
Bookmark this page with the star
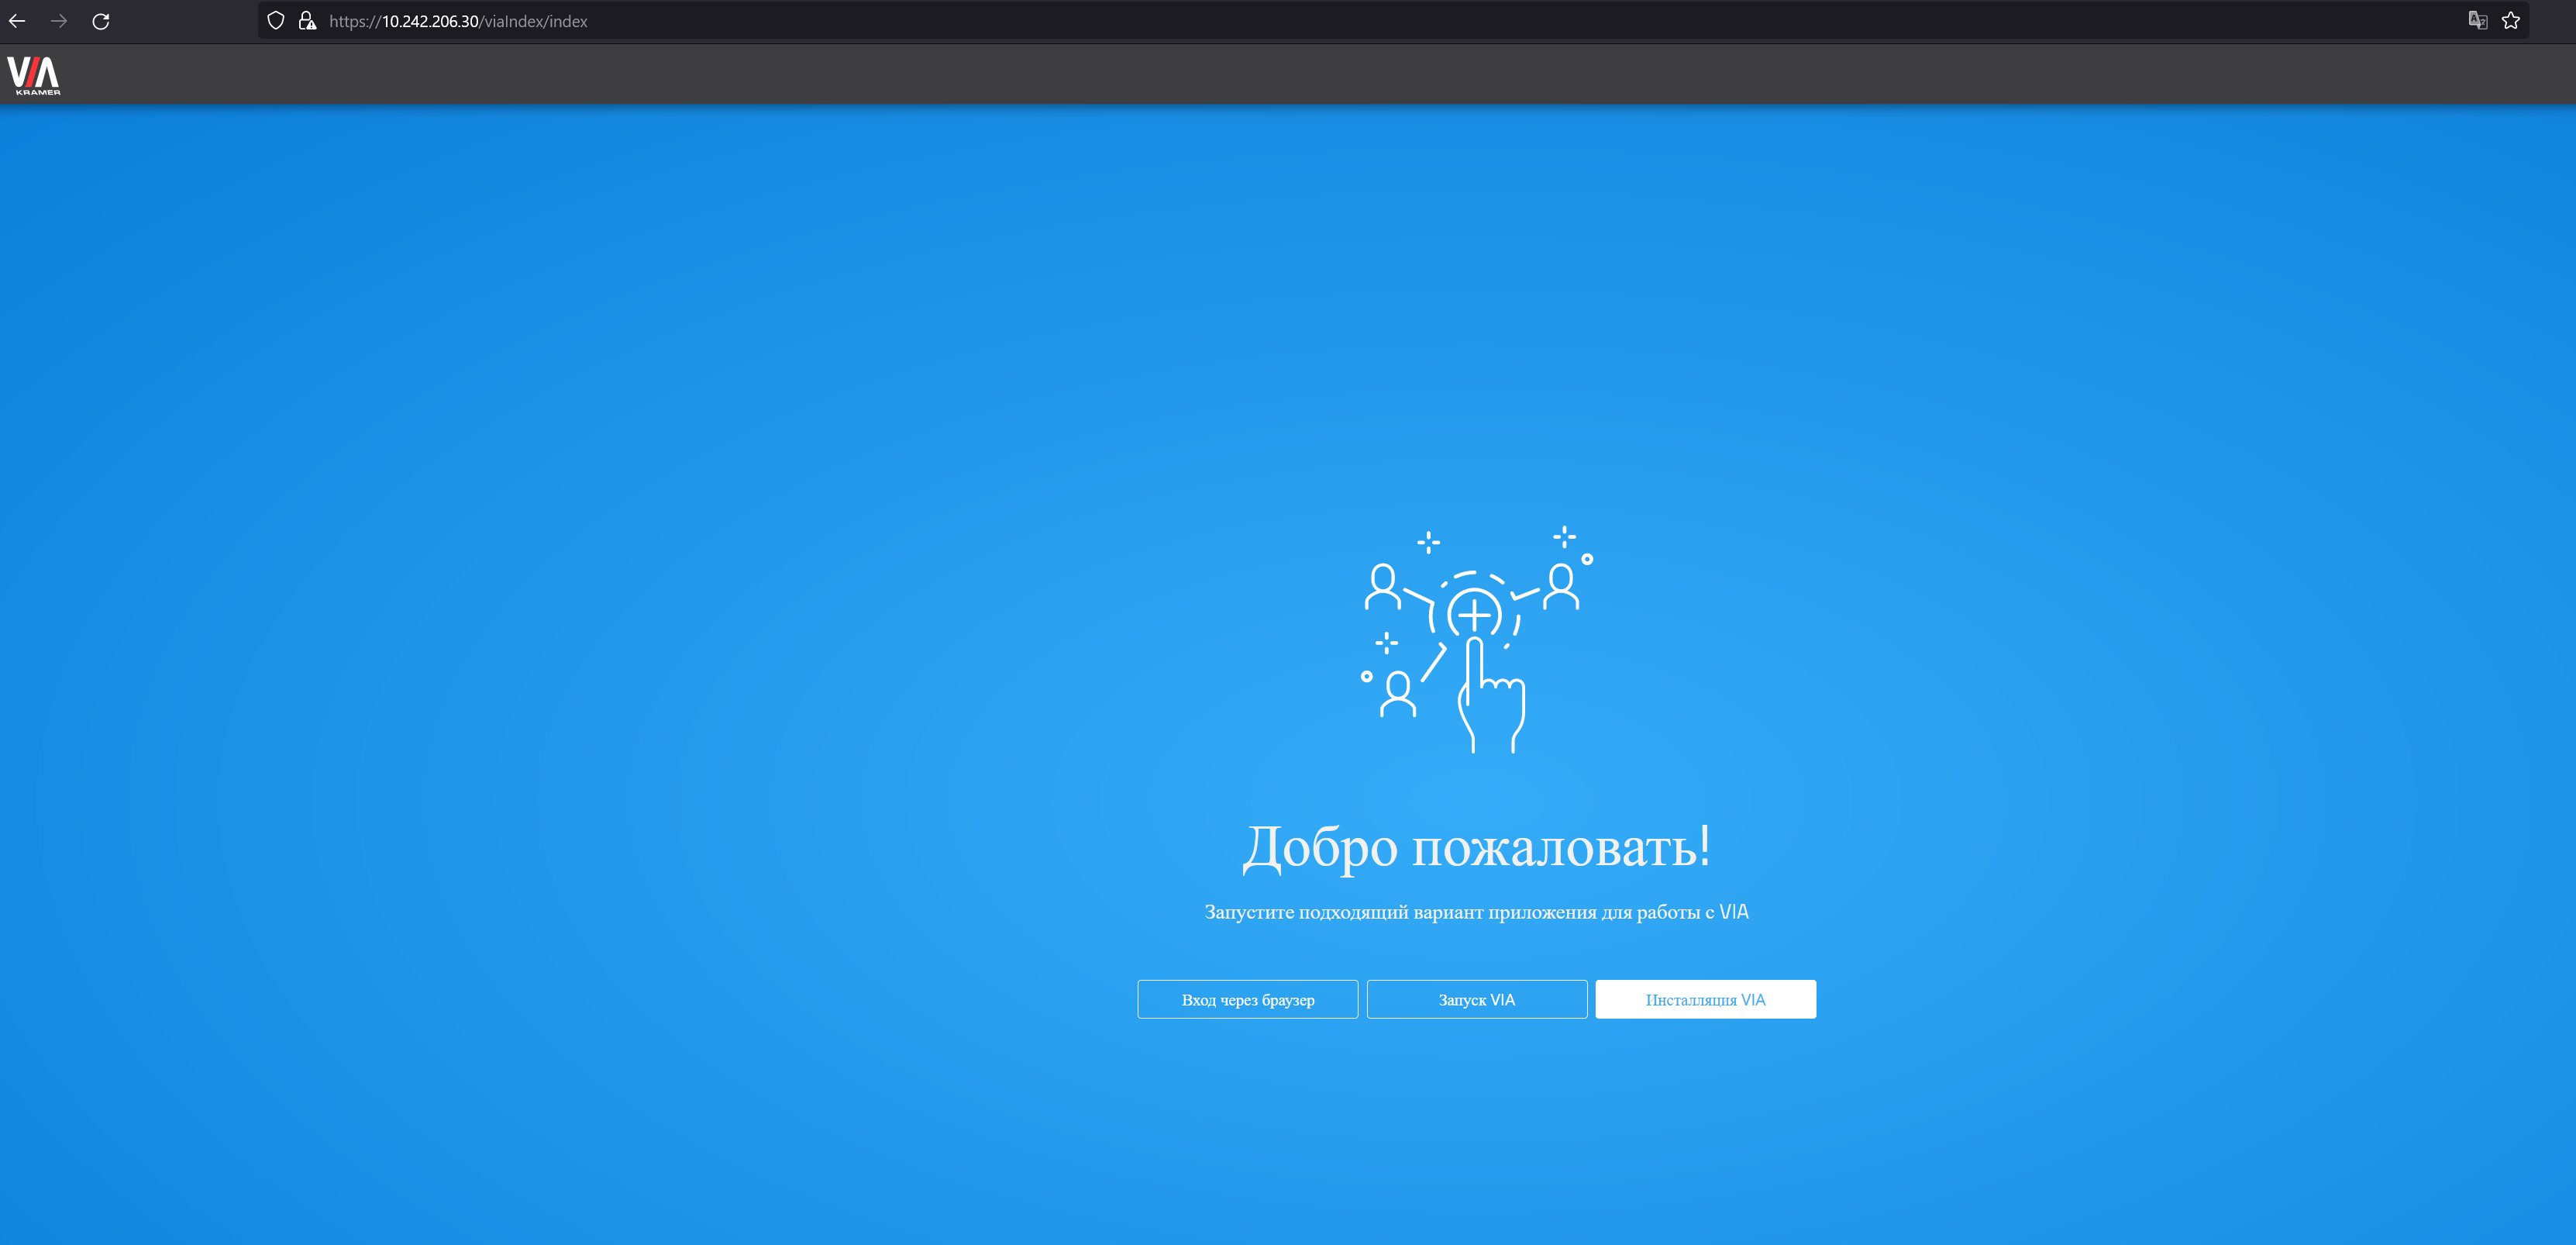(x=2510, y=21)
